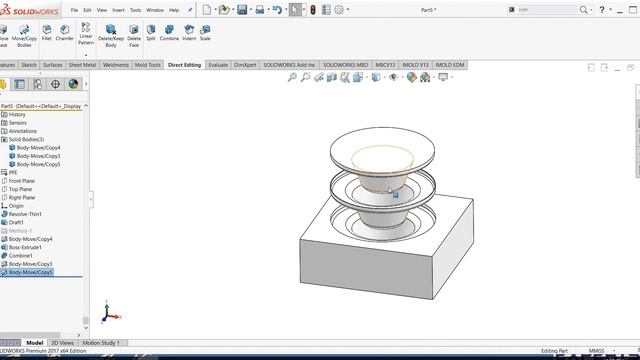Image resolution: width=640 pixels, height=360 pixels.
Task: Open the DimXpertManager tab icon
Action: coord(56,84)
